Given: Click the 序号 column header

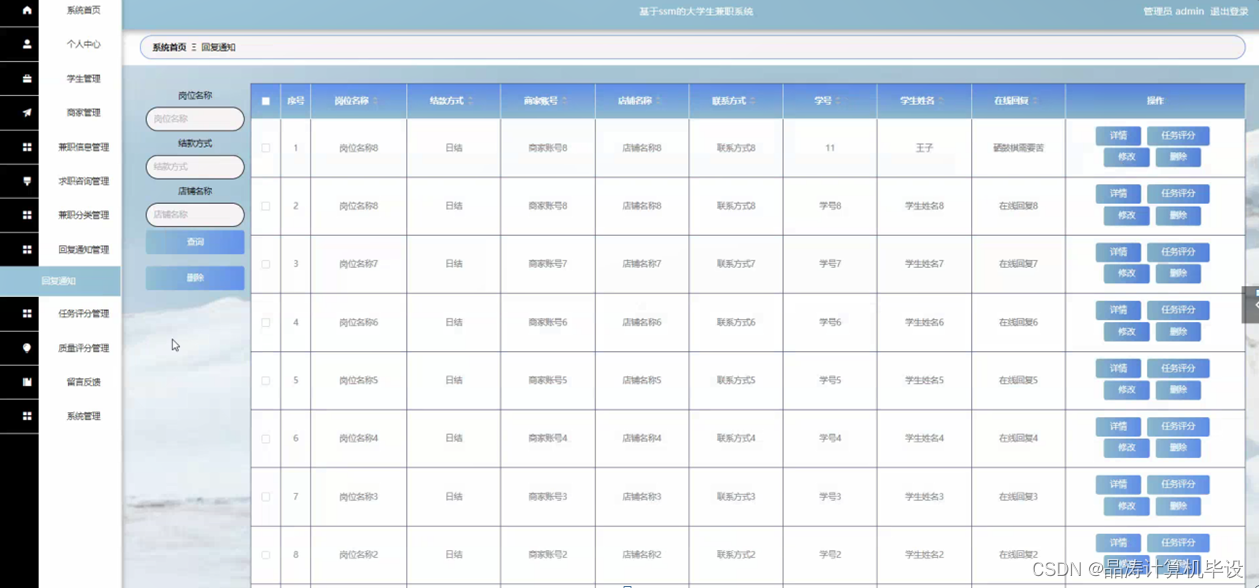Looking at the screenshot, I should [295, 101].
